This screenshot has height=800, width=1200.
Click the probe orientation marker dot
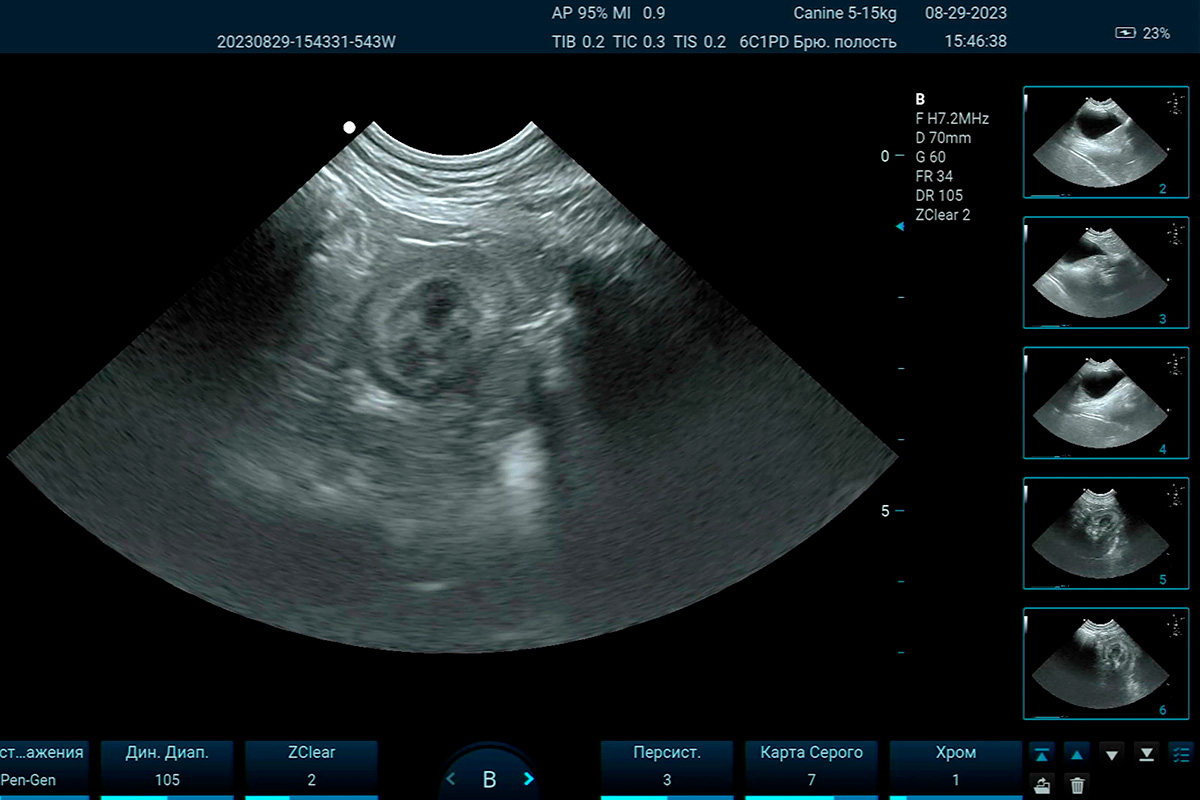pos(349,127)
